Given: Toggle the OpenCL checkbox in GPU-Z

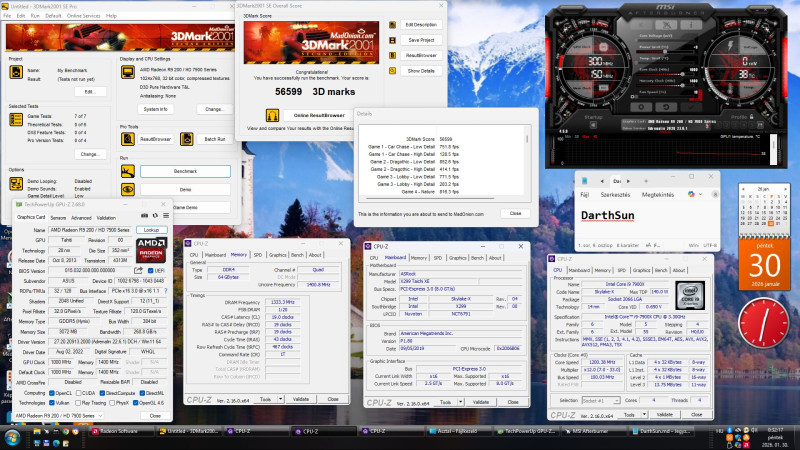Looking at the screenshot, I should 52,393.
